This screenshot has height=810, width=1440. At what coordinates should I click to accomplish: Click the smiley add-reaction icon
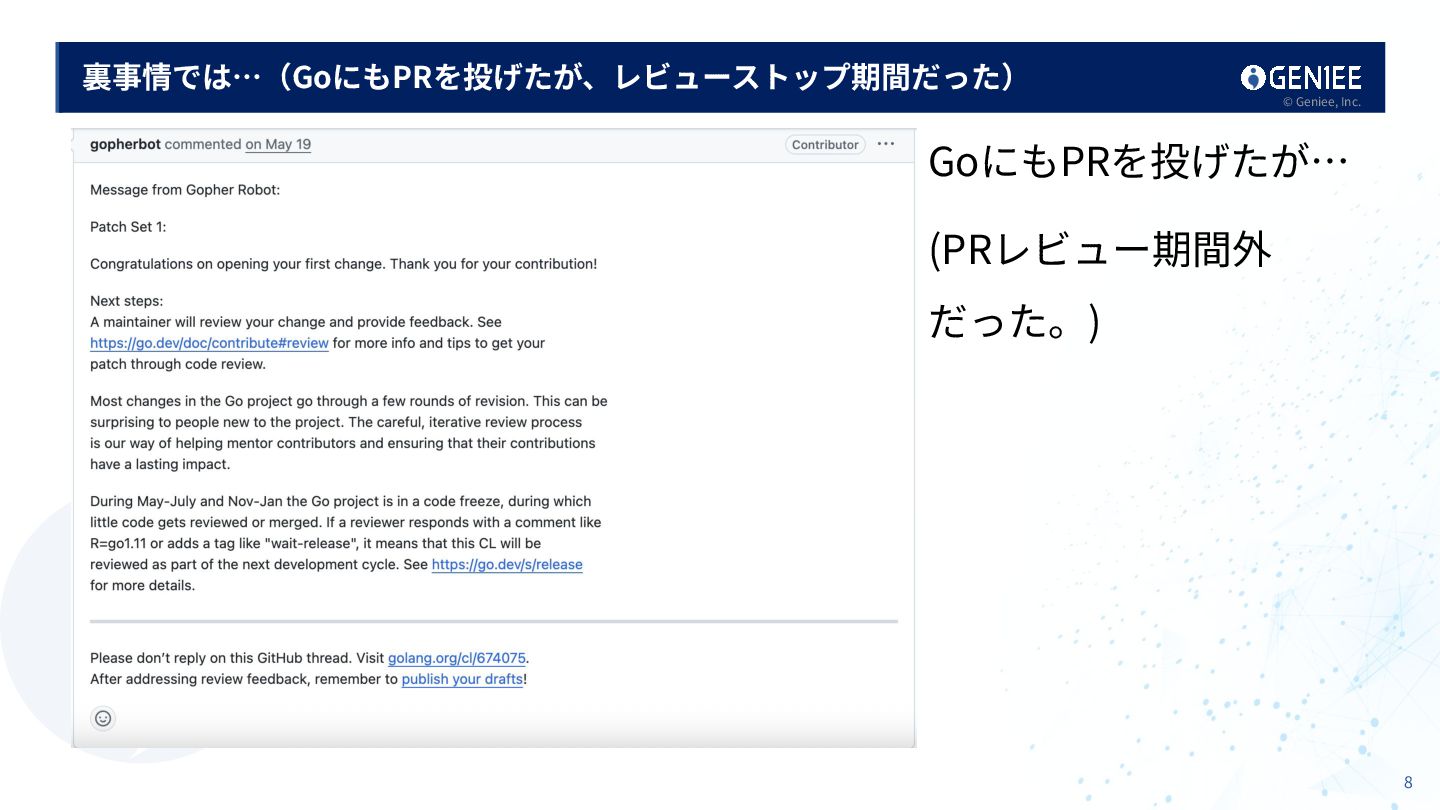coord(103,718)
